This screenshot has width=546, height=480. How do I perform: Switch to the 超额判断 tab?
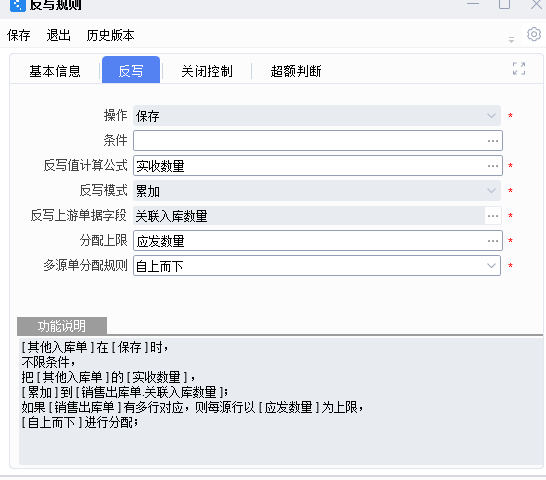[296, 71]
